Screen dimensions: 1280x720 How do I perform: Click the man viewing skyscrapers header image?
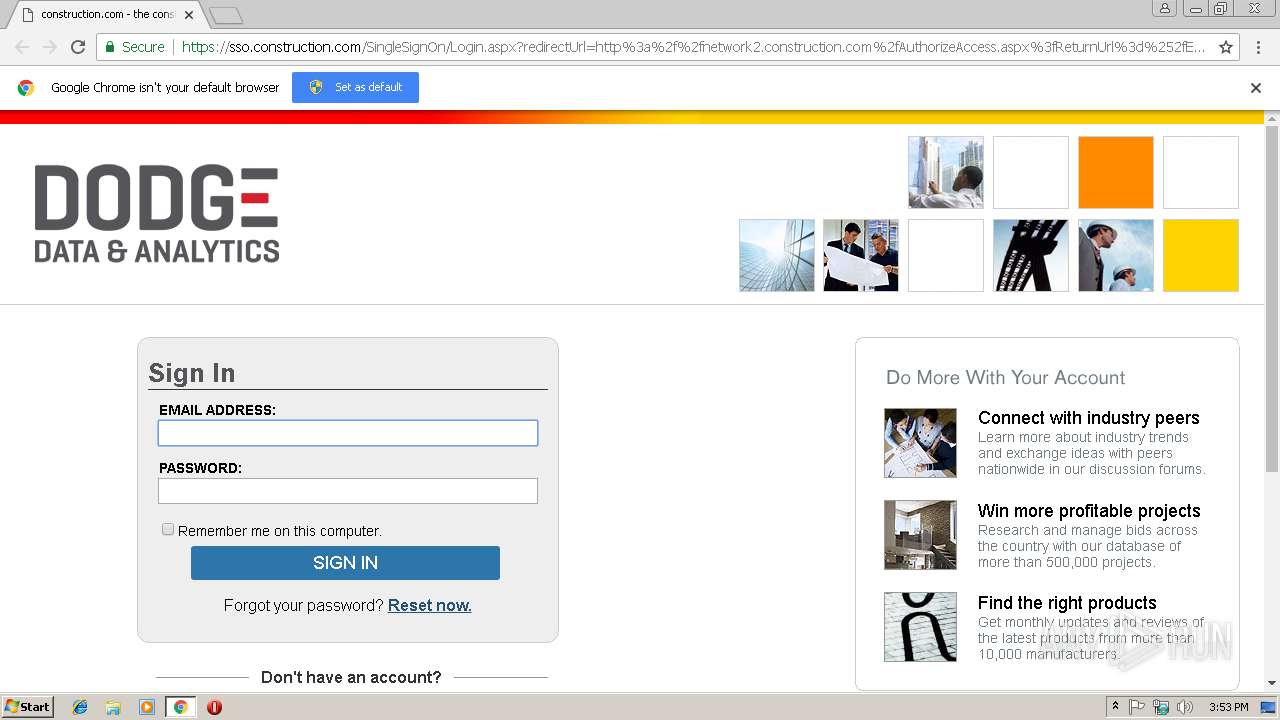click(x=946, y=172)
